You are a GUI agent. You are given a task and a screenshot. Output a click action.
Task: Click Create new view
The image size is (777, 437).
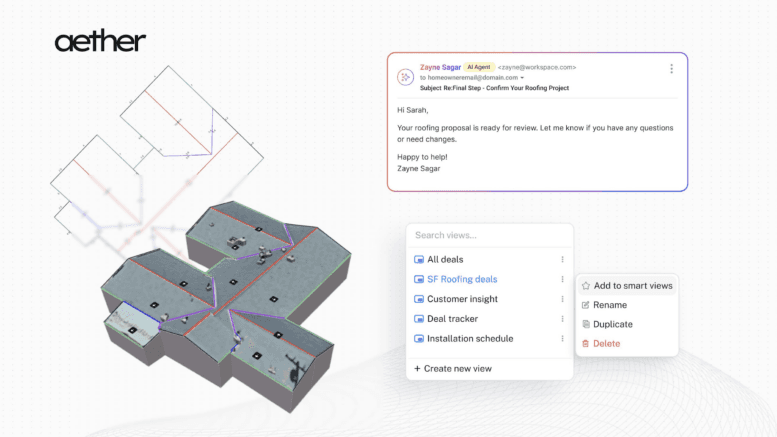453,369
